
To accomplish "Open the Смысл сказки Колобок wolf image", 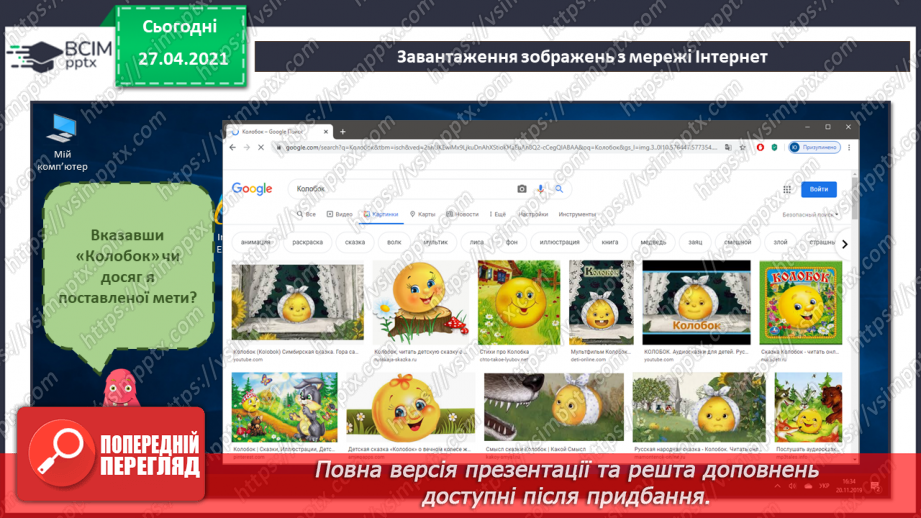I will pyautogui.click(x=554, y=407).
